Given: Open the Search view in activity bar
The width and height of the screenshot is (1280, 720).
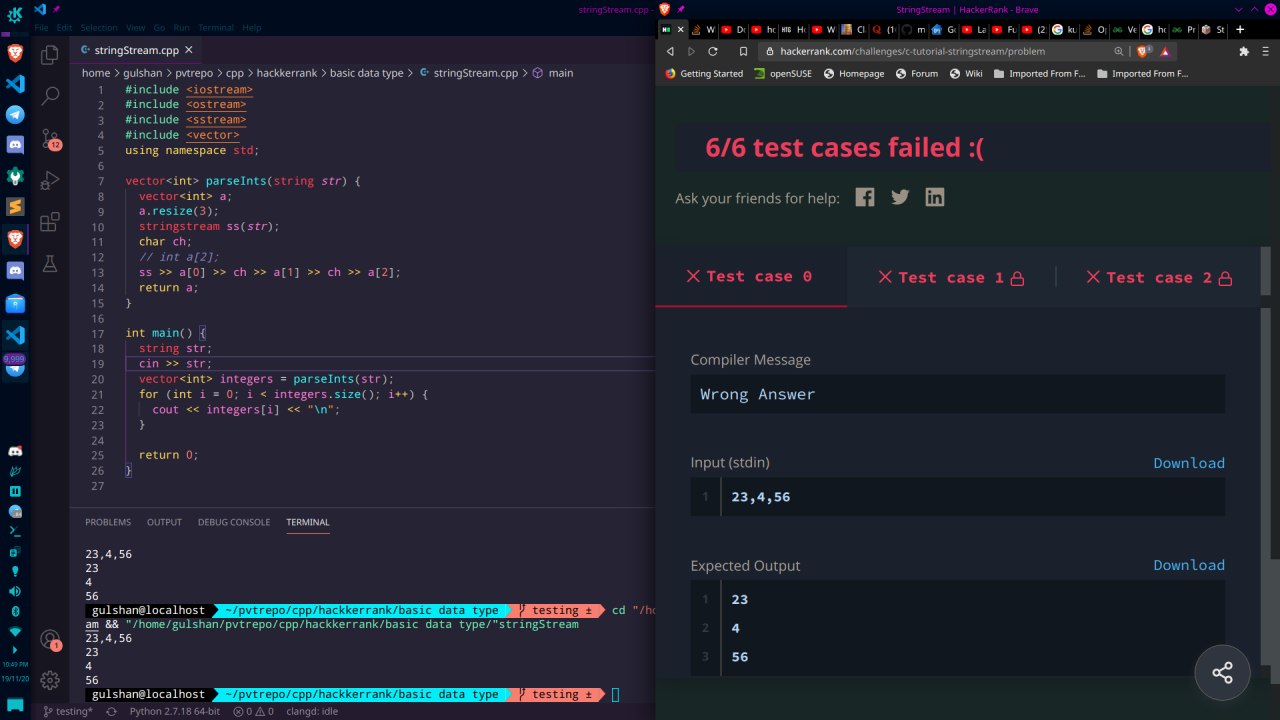Looking at the screenshot, I should 49,96.
